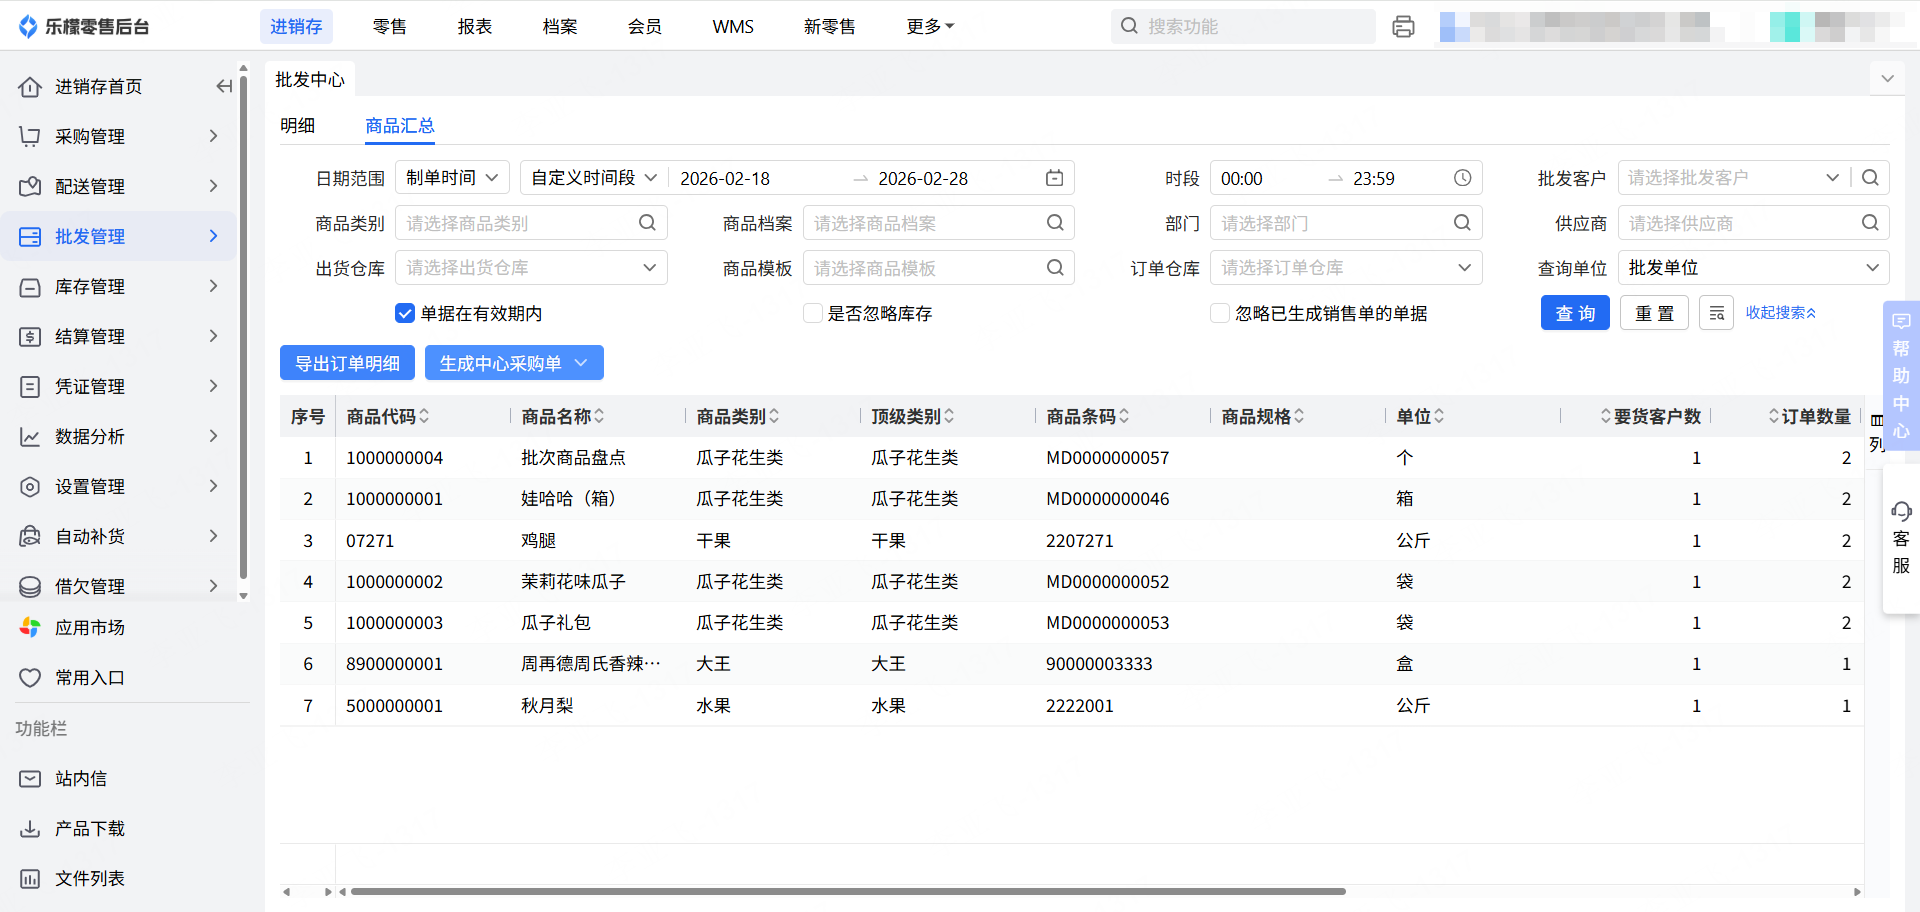Click the 查询 button
This screenshot has width=1920, height=912.
pos(1575,313)
